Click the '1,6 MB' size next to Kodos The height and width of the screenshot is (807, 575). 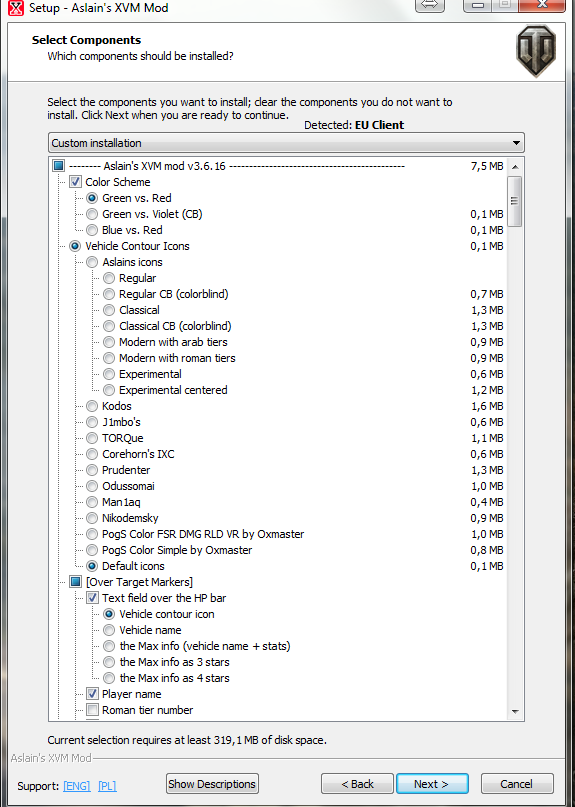pos(486,406)
